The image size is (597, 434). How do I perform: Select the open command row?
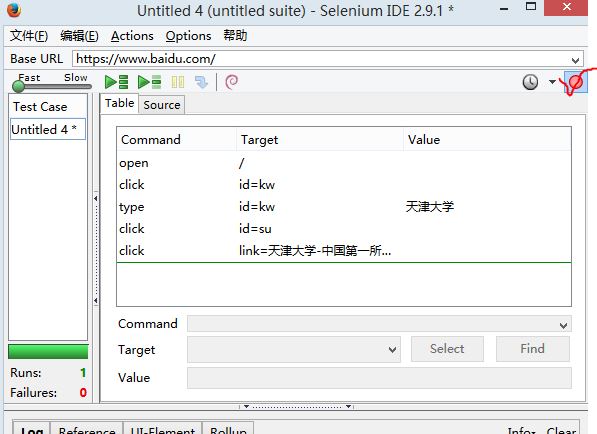point(344,163)
